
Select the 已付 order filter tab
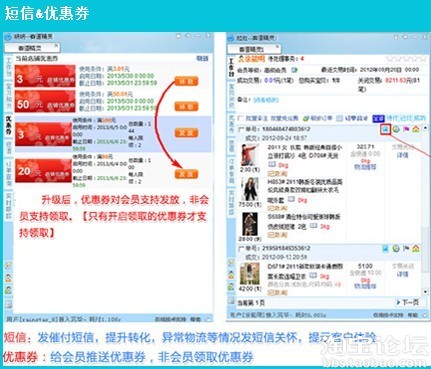click(x=406, y=118)
